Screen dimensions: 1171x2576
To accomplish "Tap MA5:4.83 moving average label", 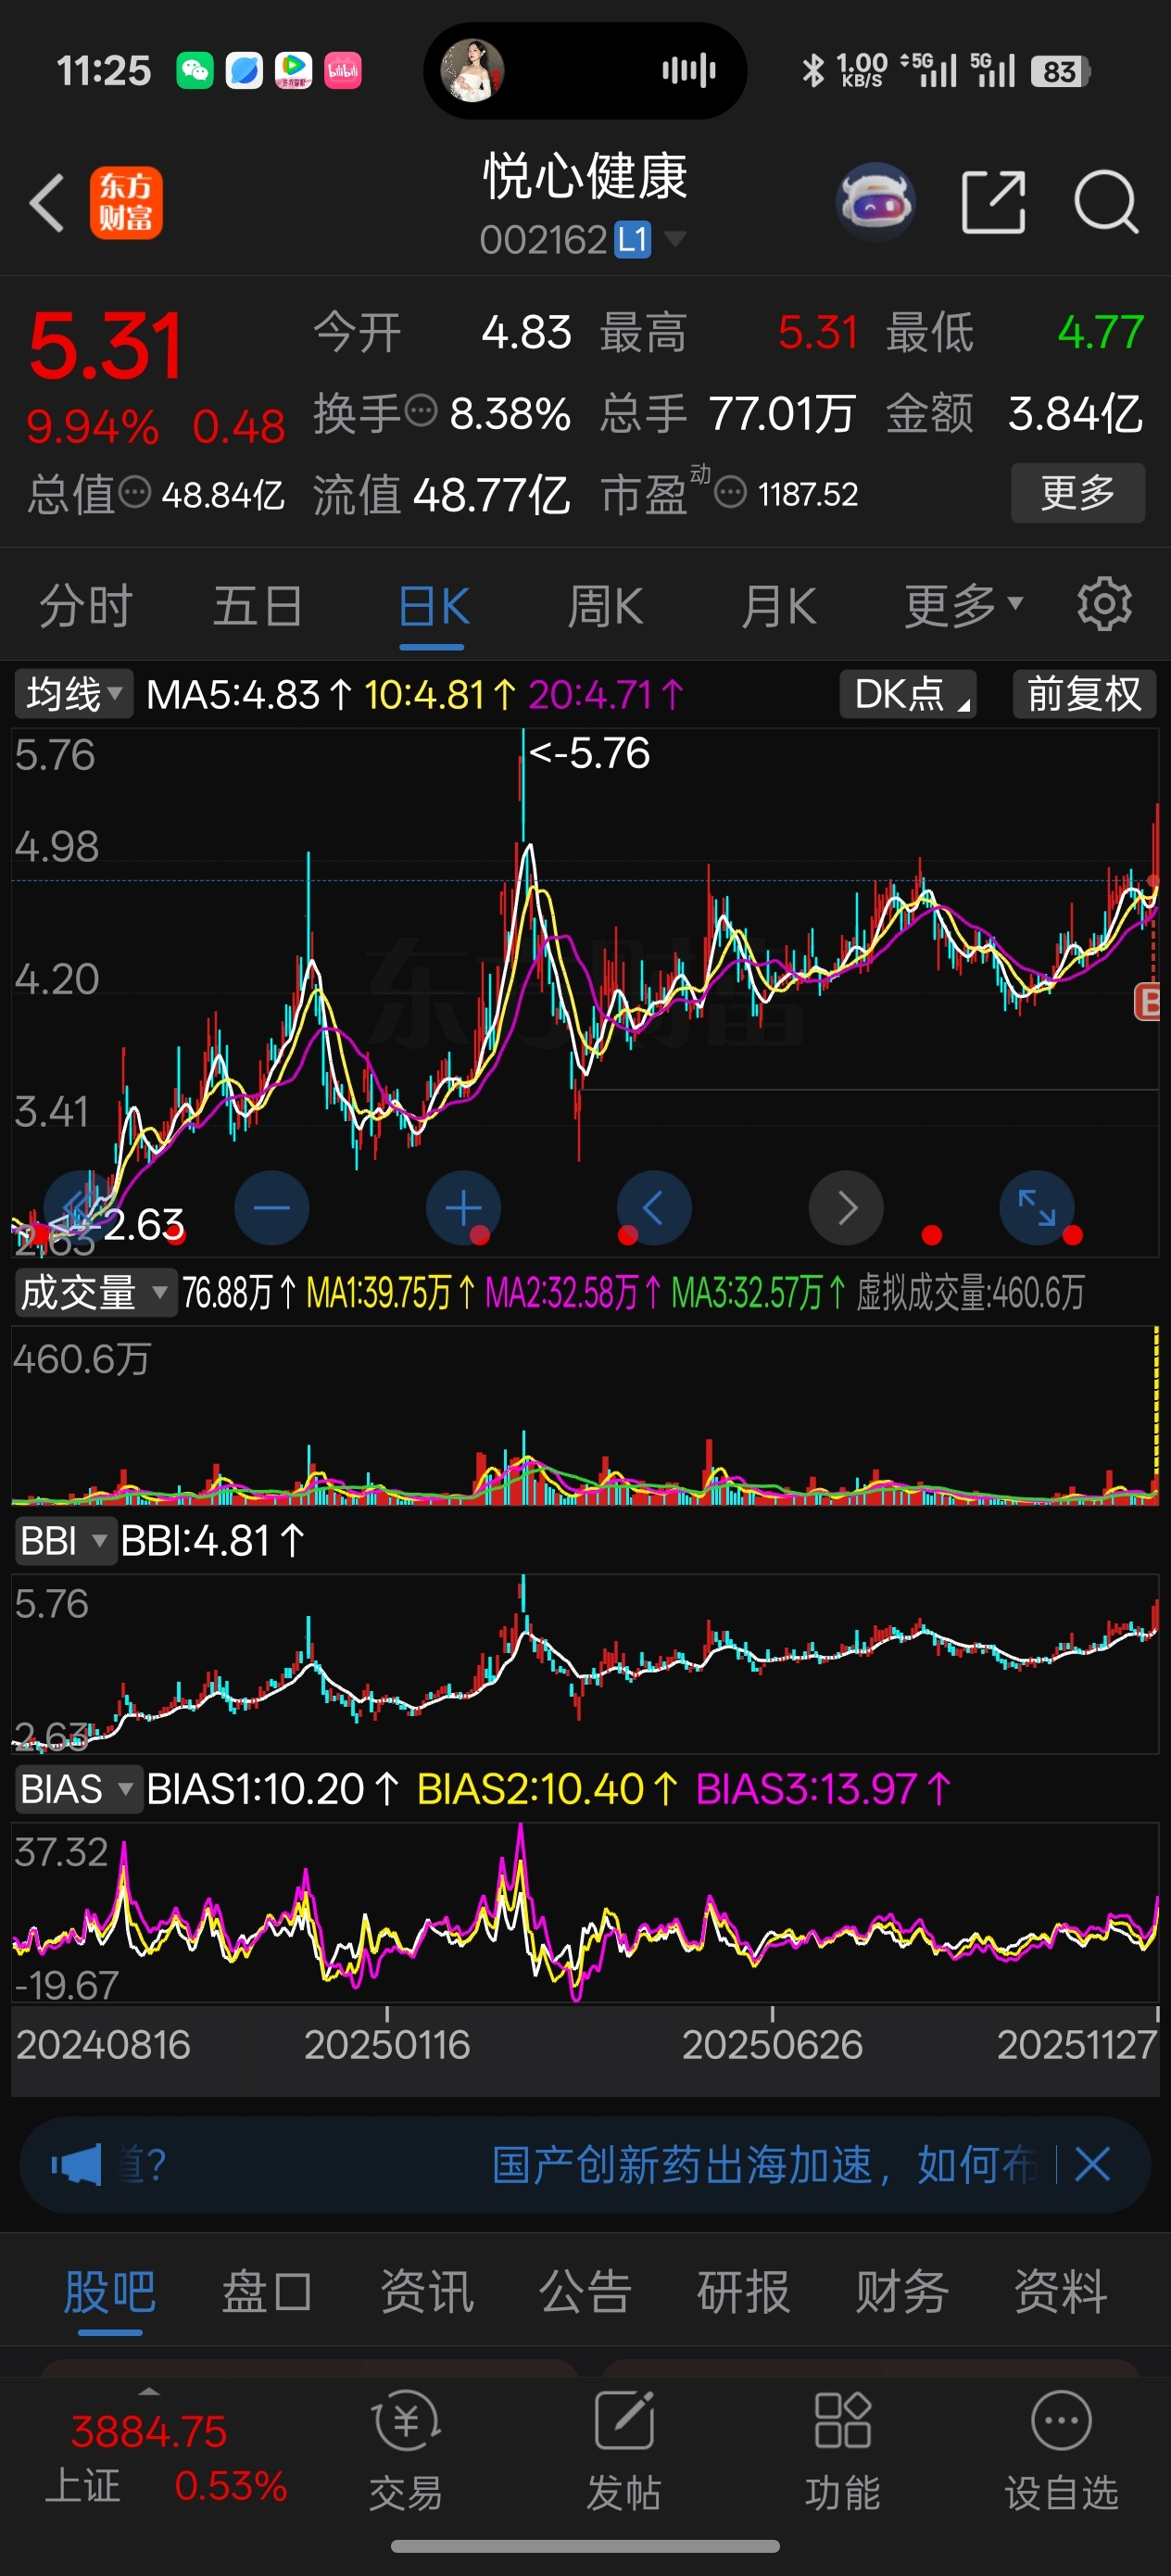I will tap(249, 694).
